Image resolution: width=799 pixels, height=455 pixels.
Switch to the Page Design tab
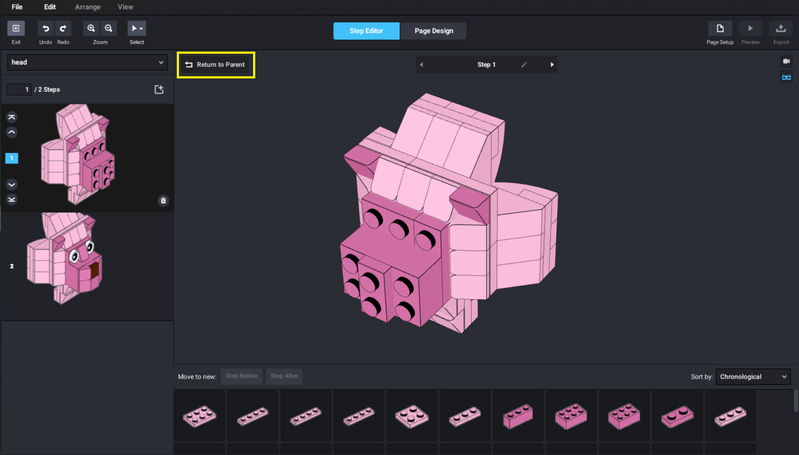pyautogui.click(x=433, y=31)
